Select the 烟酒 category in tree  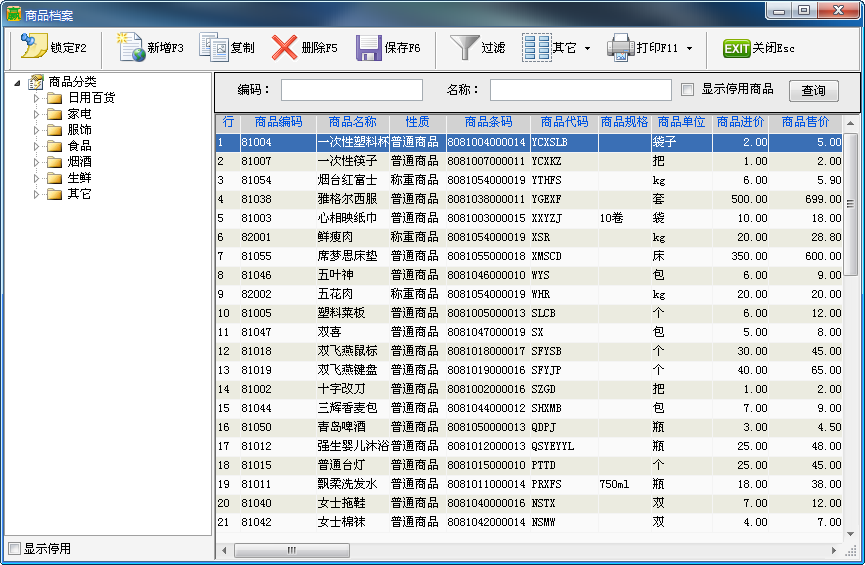79,162
